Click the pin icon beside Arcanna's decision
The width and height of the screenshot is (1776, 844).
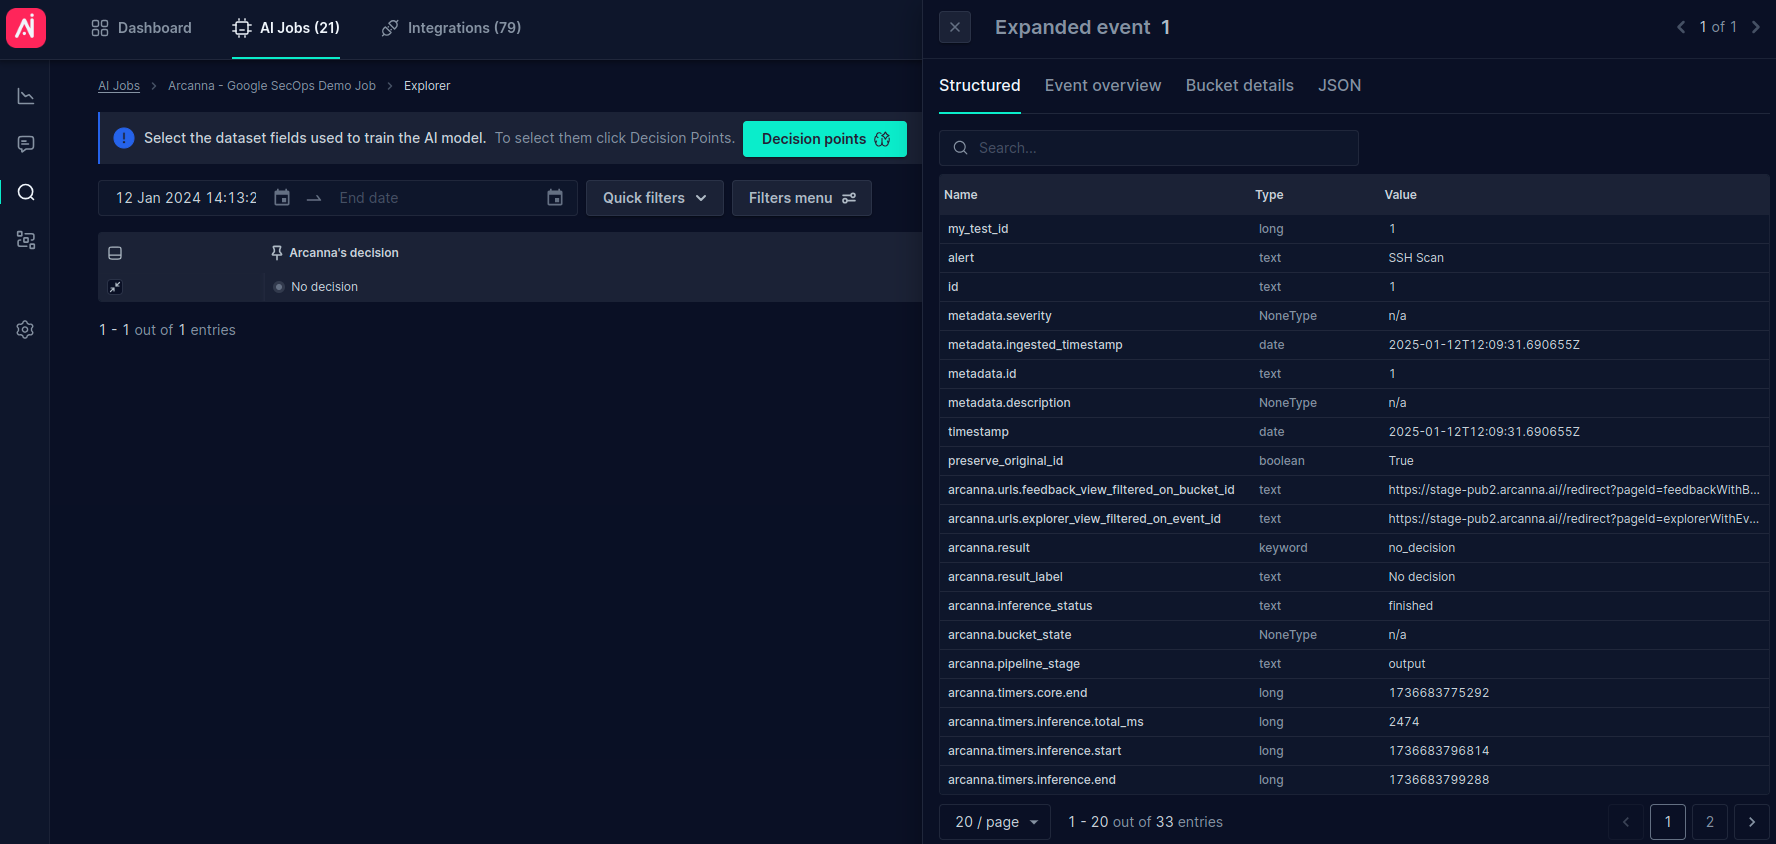click(x=277, y=253)
